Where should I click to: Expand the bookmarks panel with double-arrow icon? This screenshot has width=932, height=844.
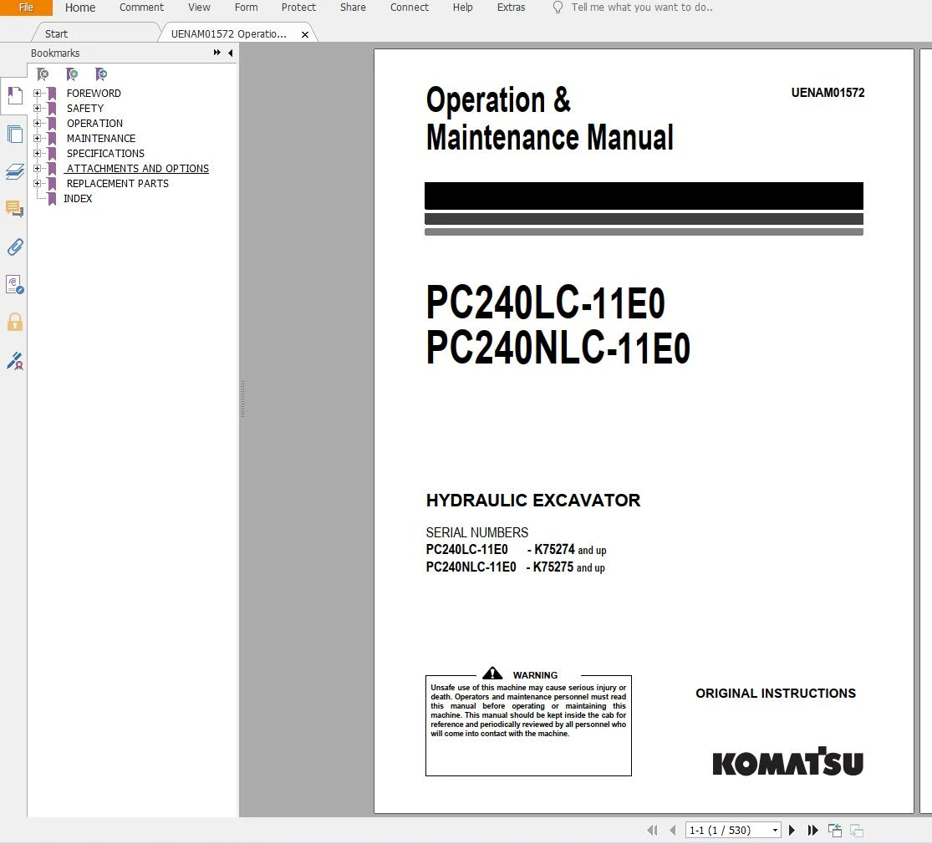tap(217, 53)
